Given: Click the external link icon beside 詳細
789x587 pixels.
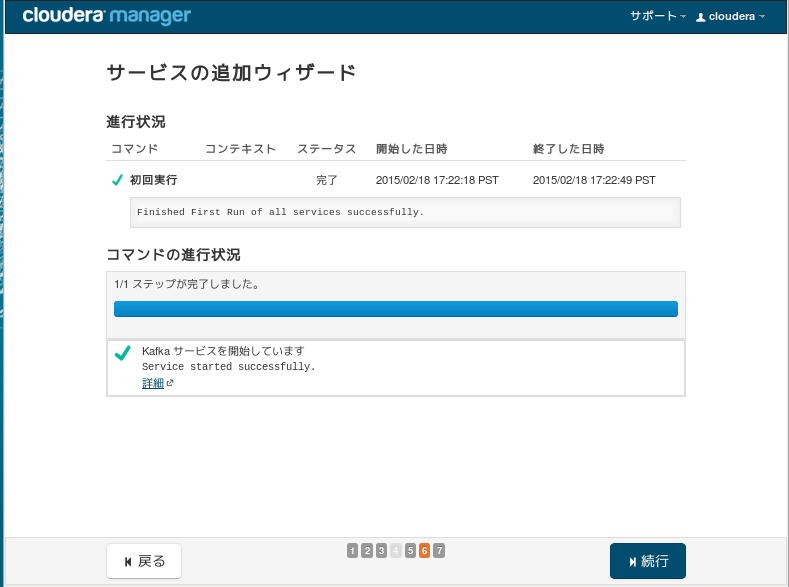Looking at the screenshot, I should 170,383.
